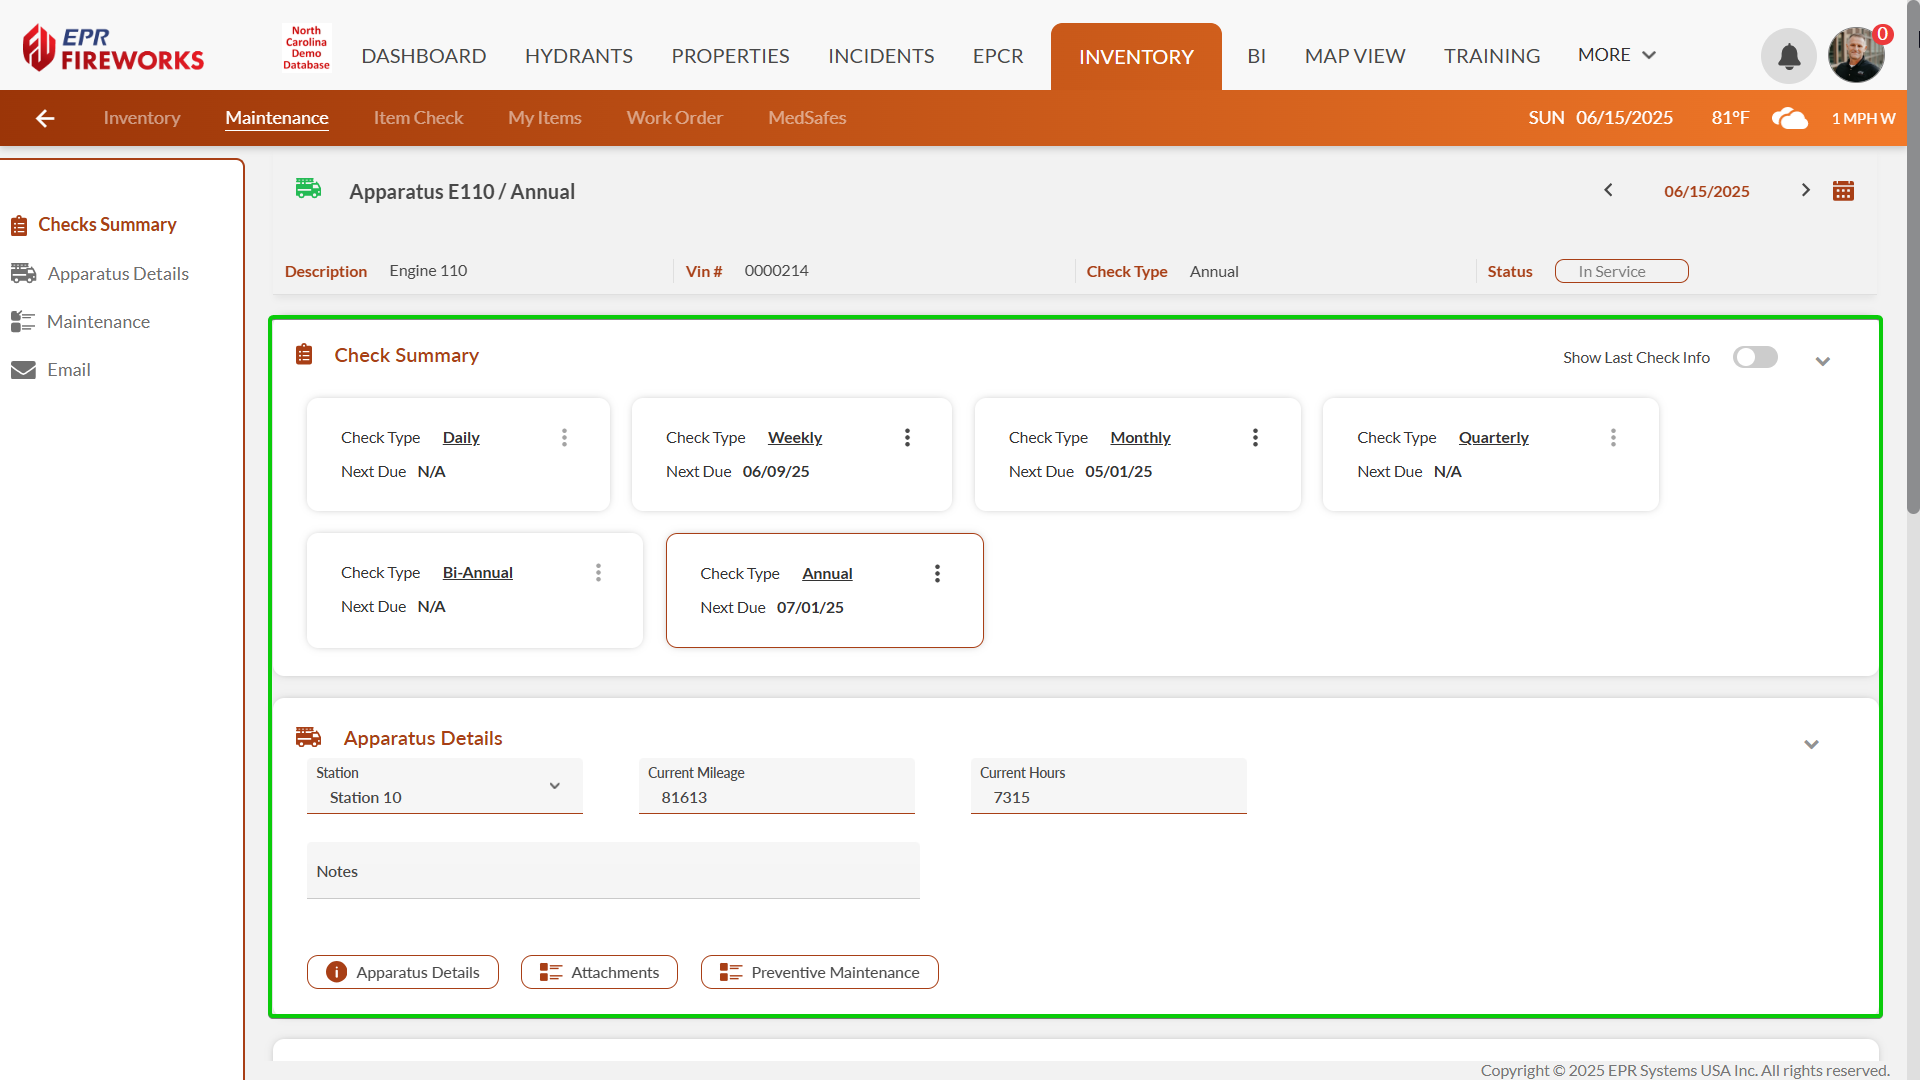The width and height of the screenshot is (1920, 1080).
Task: Switch to the Work Order tab
Action: [674, 118]
